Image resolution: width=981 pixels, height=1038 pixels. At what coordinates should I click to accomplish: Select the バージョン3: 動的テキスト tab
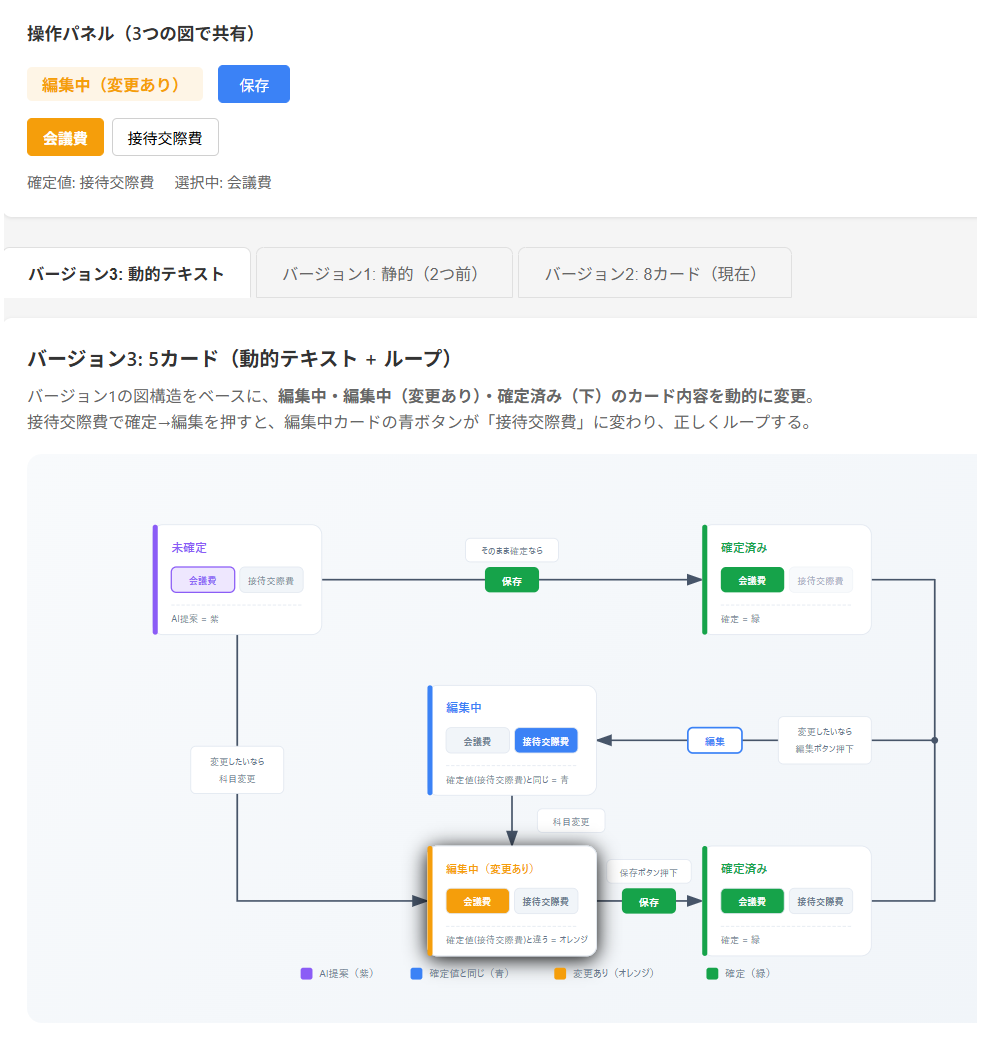(126, 272)
